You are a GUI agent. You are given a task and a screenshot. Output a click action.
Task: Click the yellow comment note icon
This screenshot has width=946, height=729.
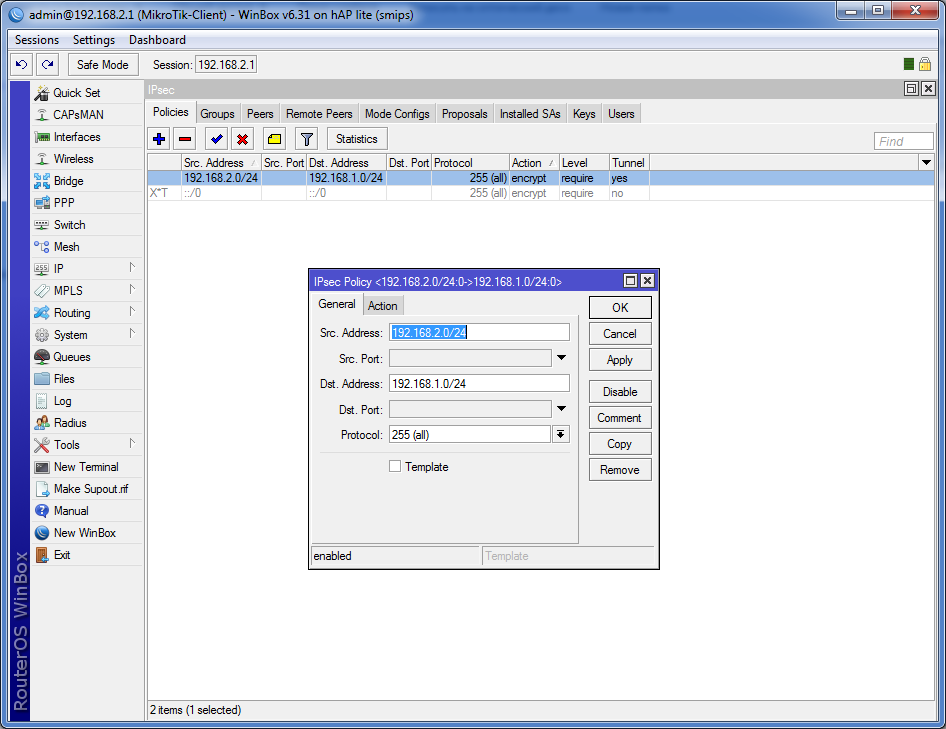[x=275, y=139]
